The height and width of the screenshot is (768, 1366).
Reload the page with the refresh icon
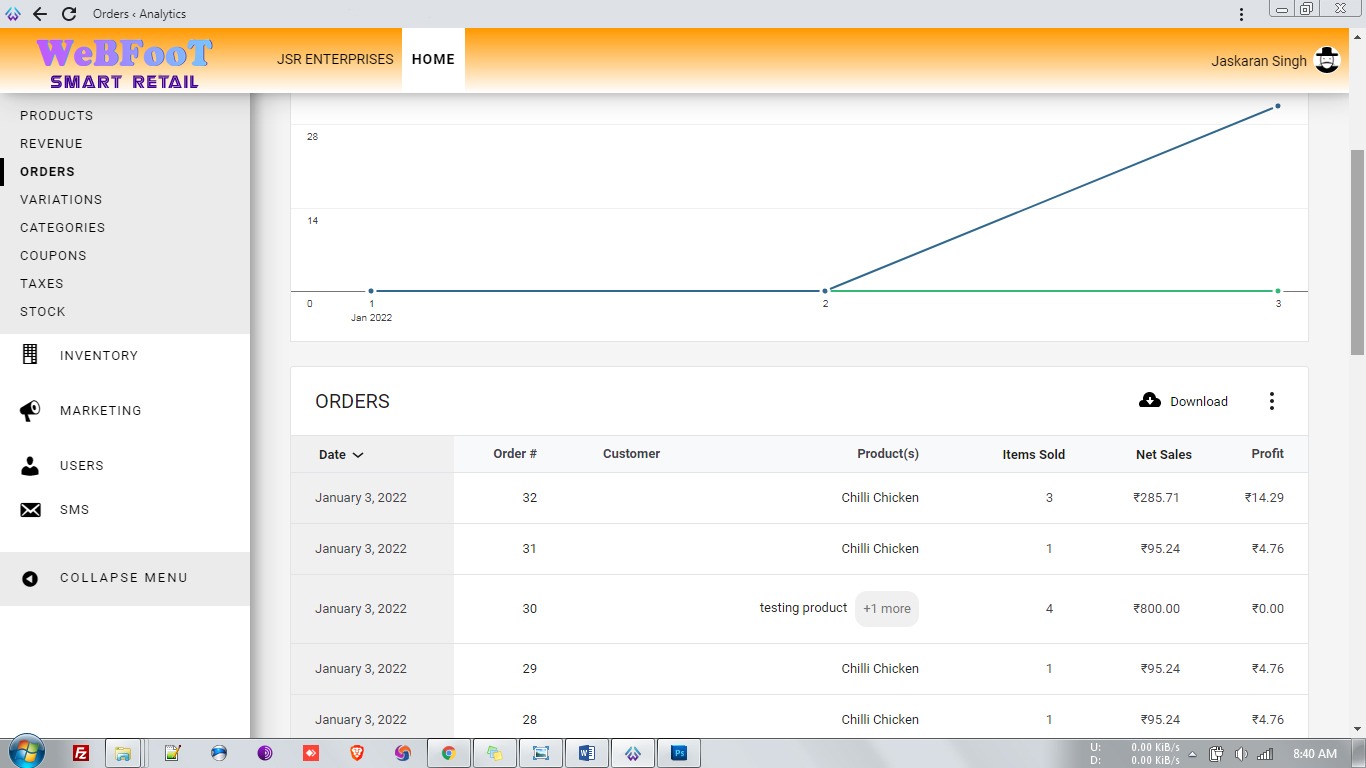(x=69, y=14)
